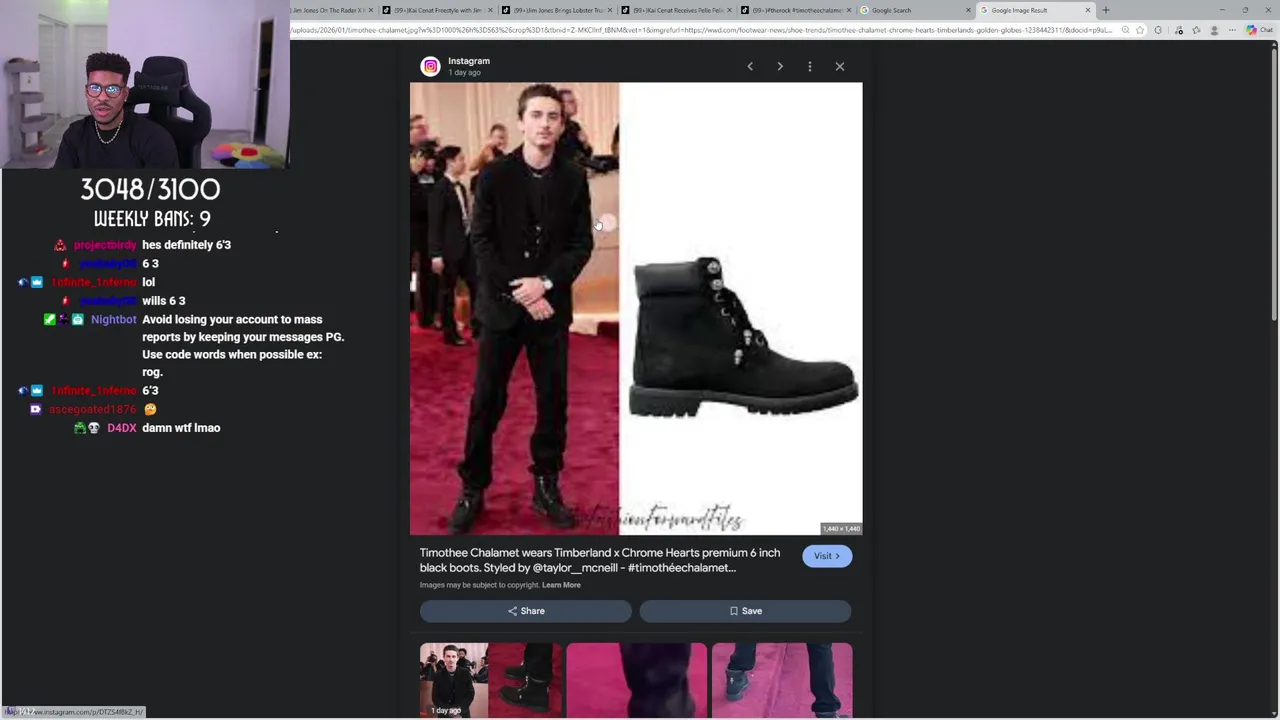Open three-dot options menu for image result
The width and height of the screenshot is (1280, 720).
click(x=810, y=66)
